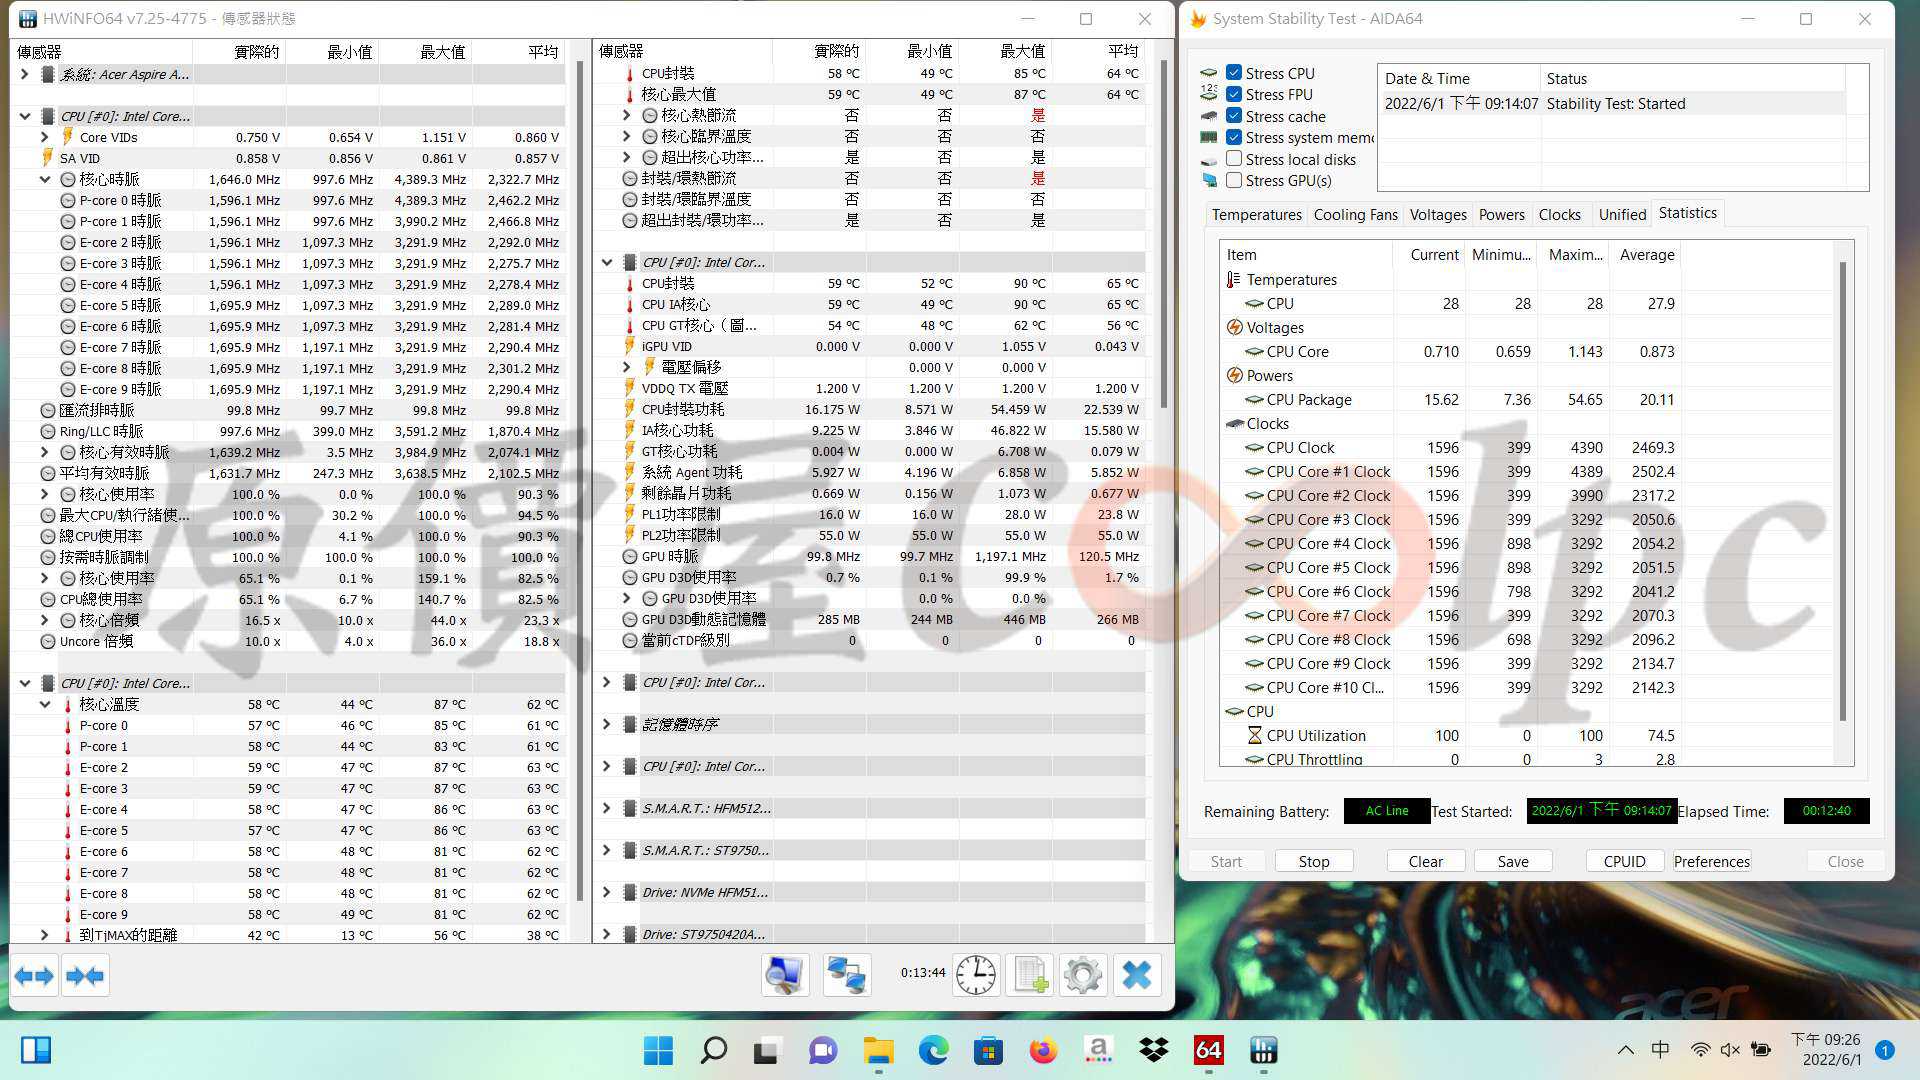
Task: Open Microsoft Store from the taskbar
Action: tap(988, 1050)
